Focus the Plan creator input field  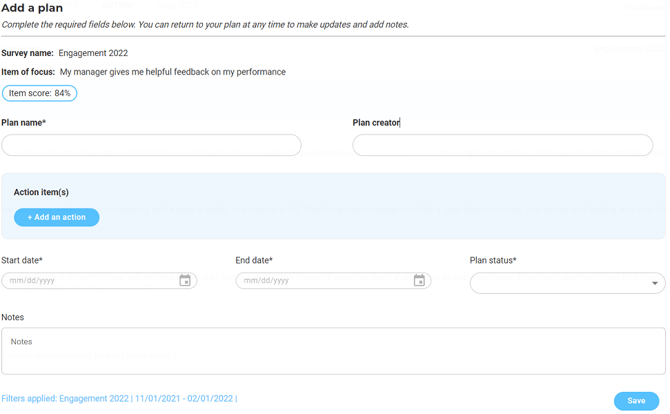pyautogui.click(x=502, y=145)
